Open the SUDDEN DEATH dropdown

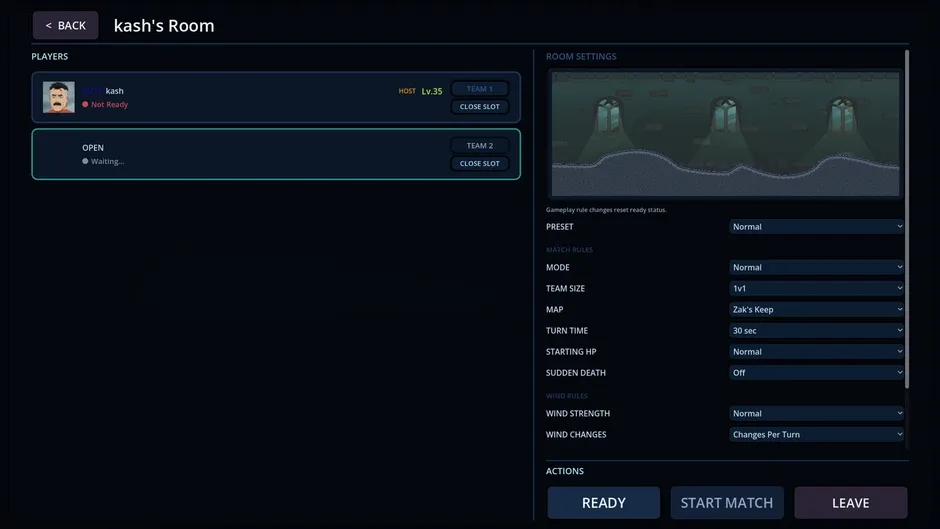(817, 372)
